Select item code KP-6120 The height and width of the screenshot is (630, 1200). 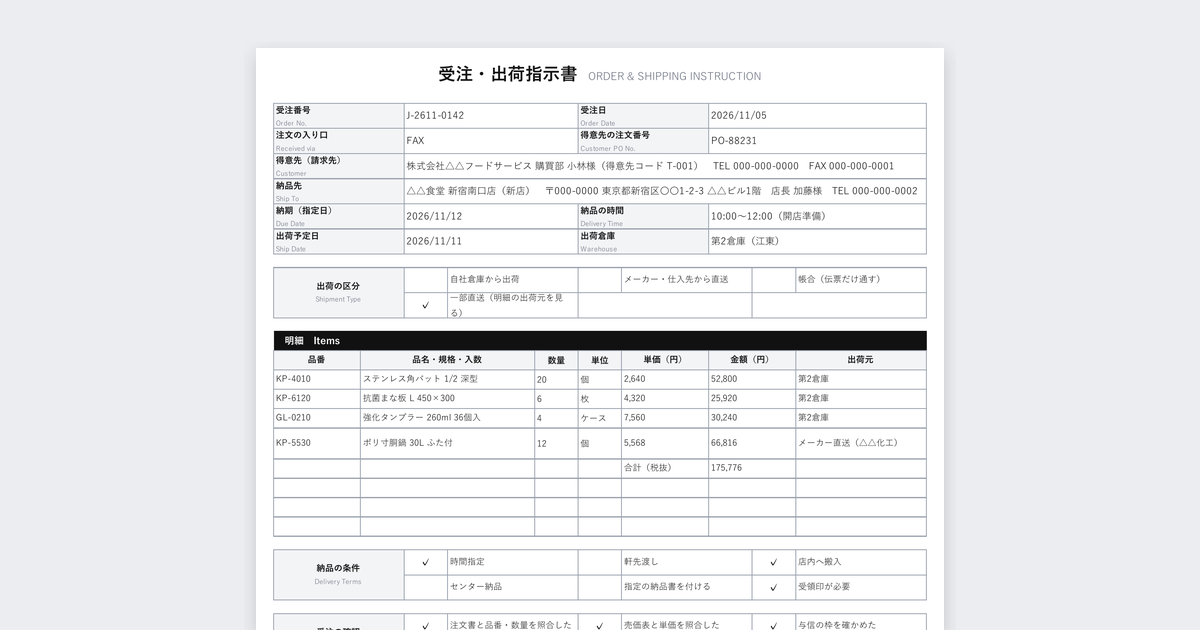[x=294, y=398]
